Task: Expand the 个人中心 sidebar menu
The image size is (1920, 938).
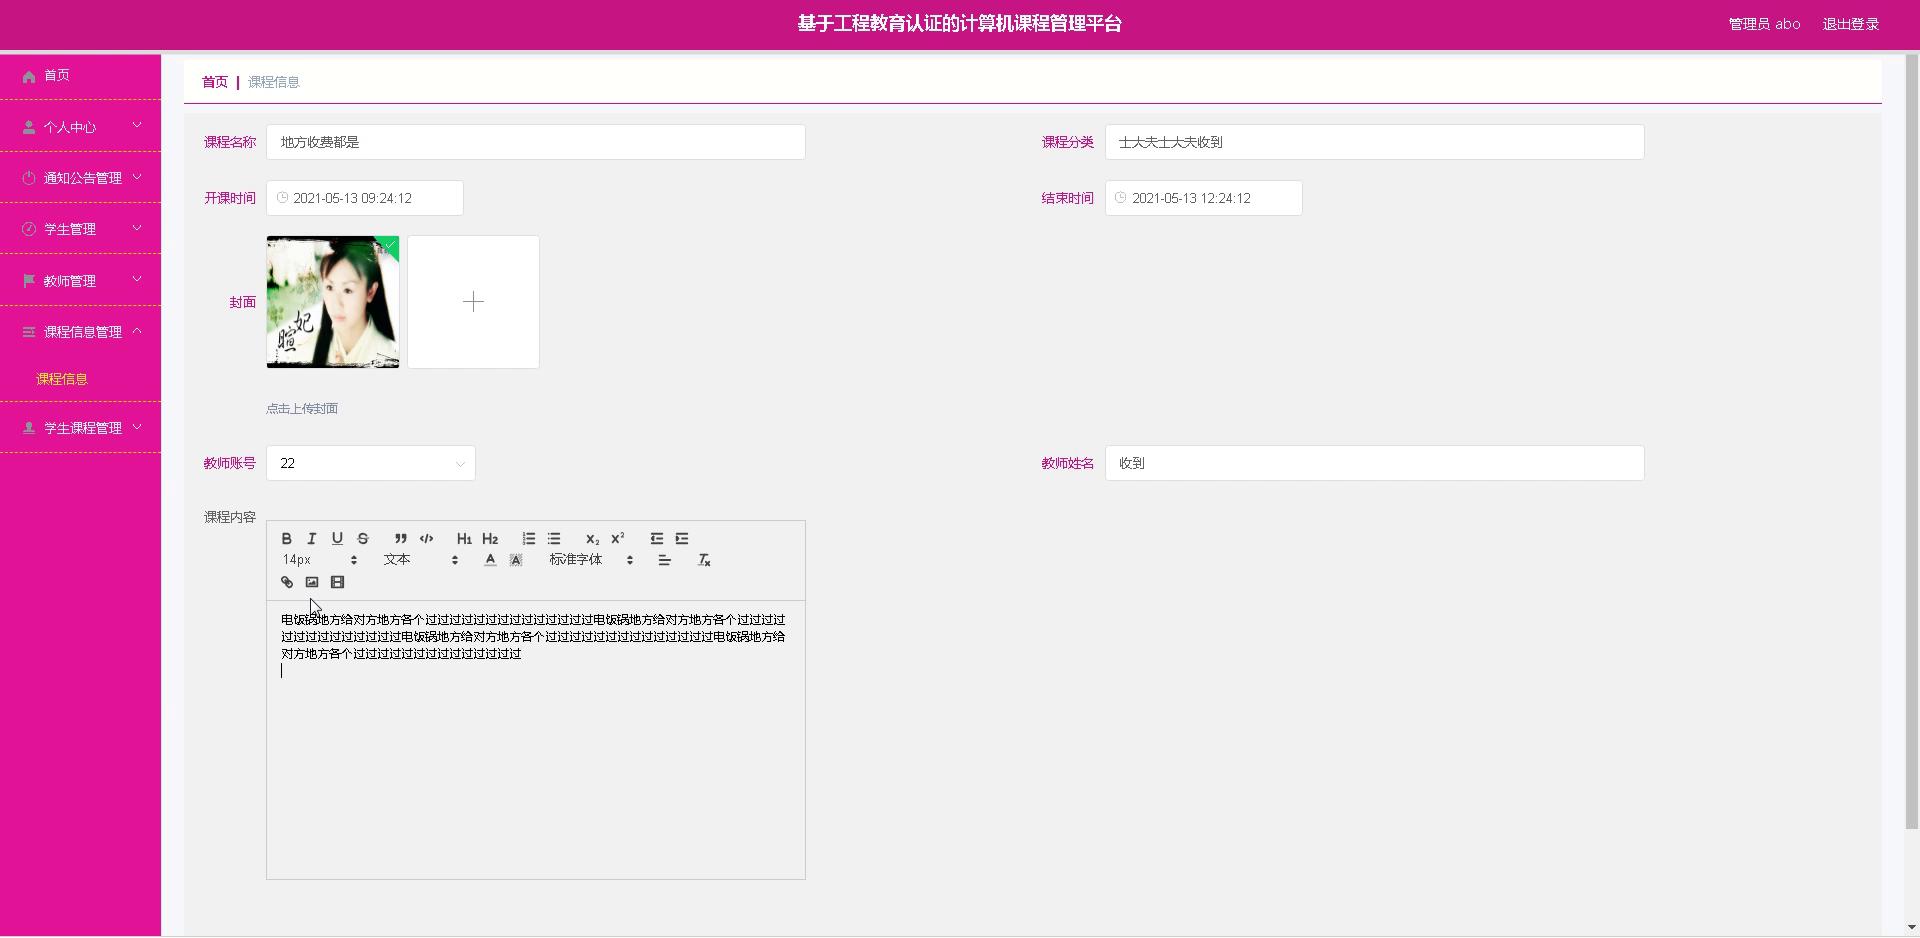Action: 80,127
